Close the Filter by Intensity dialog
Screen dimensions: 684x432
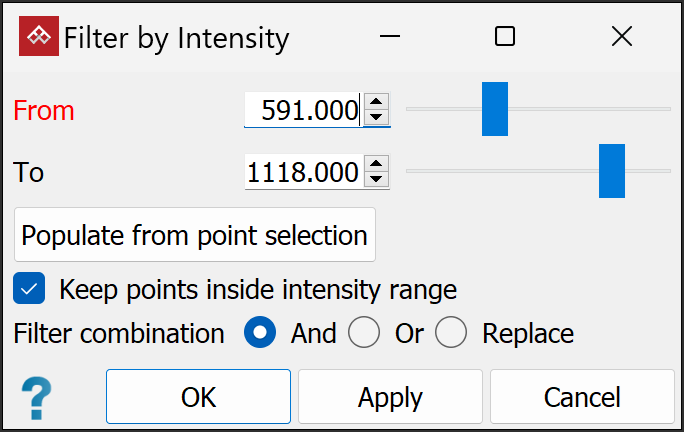click(x=621, y=37)
